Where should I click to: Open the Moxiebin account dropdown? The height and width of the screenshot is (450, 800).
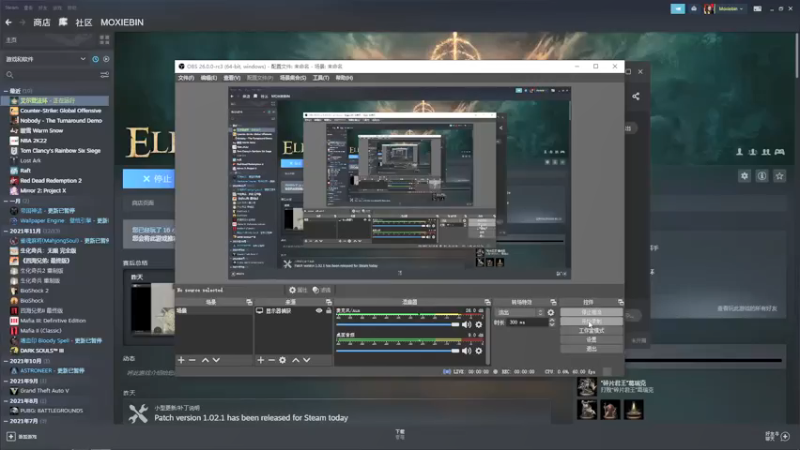(728, 8)
